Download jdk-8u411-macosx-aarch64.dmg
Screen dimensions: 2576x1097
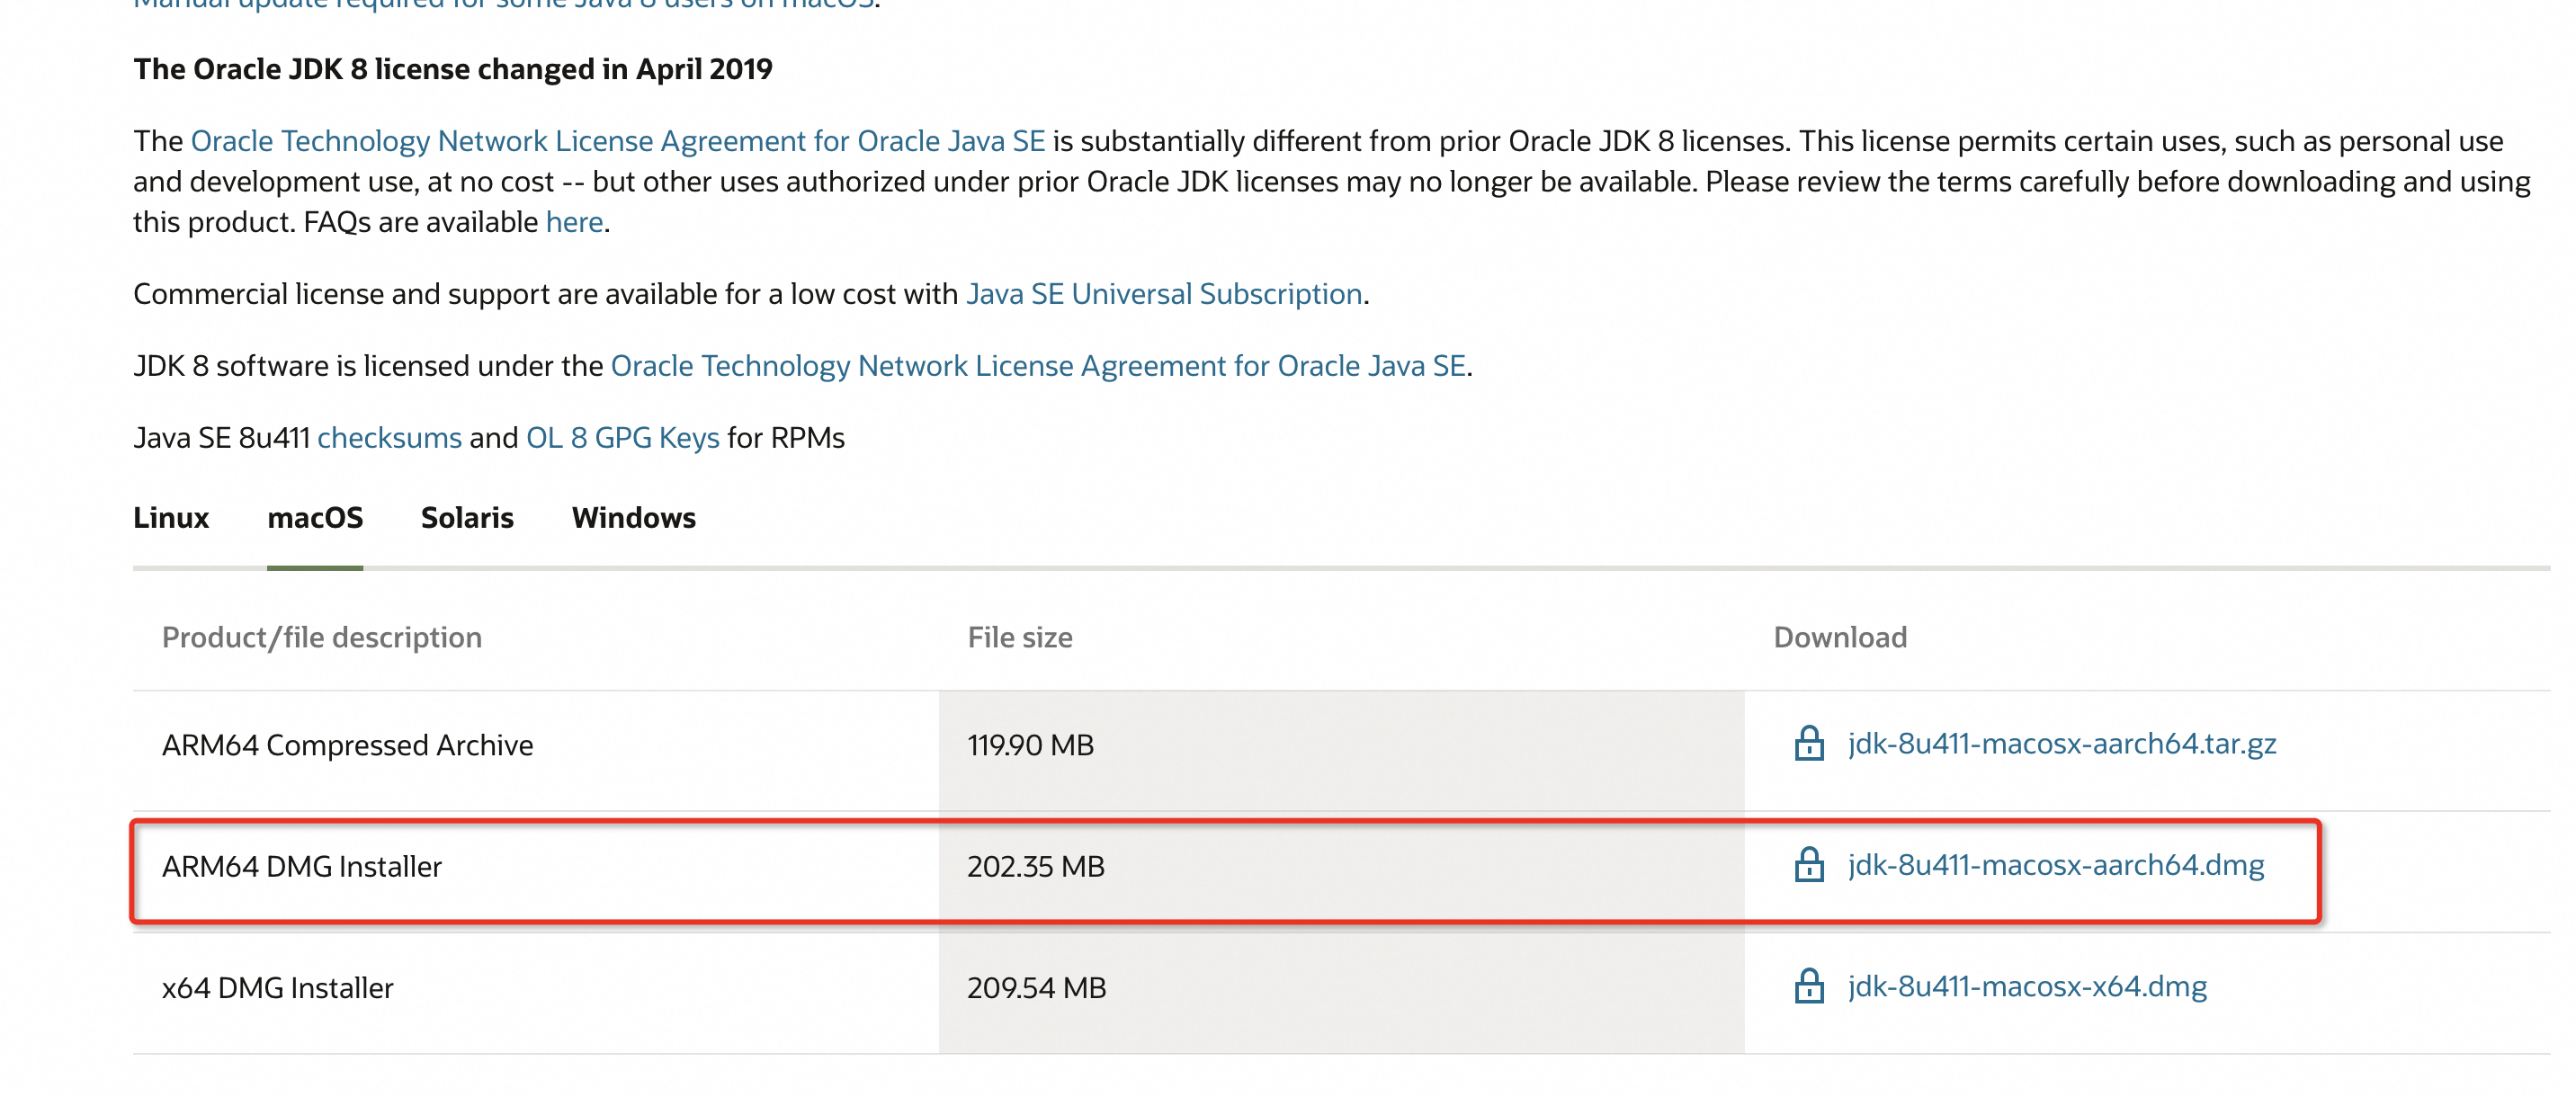pos(2055,865)
